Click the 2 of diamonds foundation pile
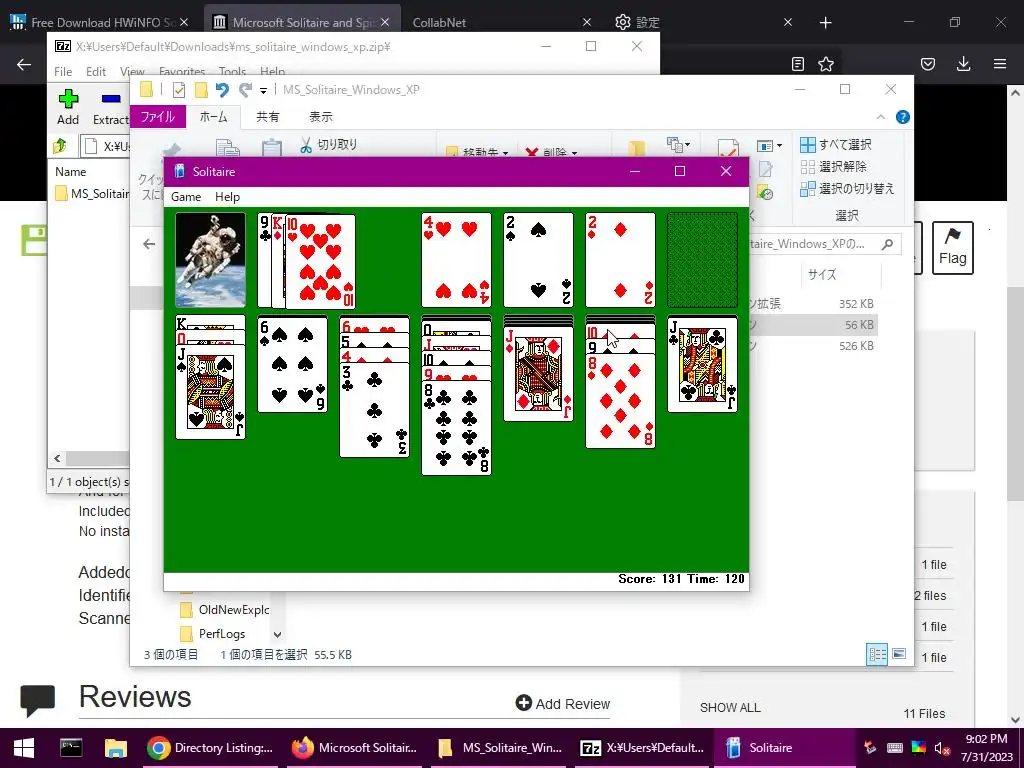1024x768 pixels. [620, 260]
